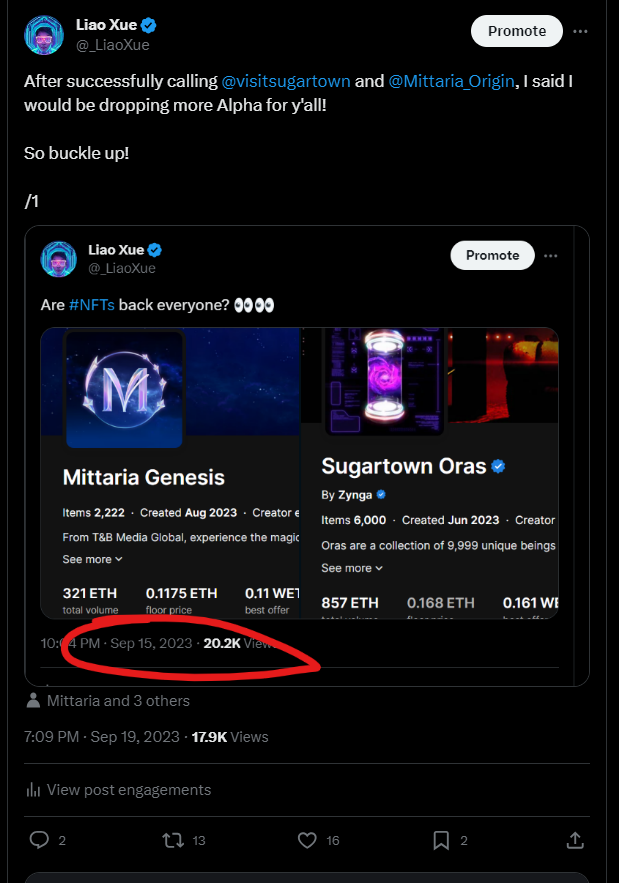Open the @visitsugartown mention link
Image resolution: width=619 pixels, height=883 pixels.
(286, 81)
